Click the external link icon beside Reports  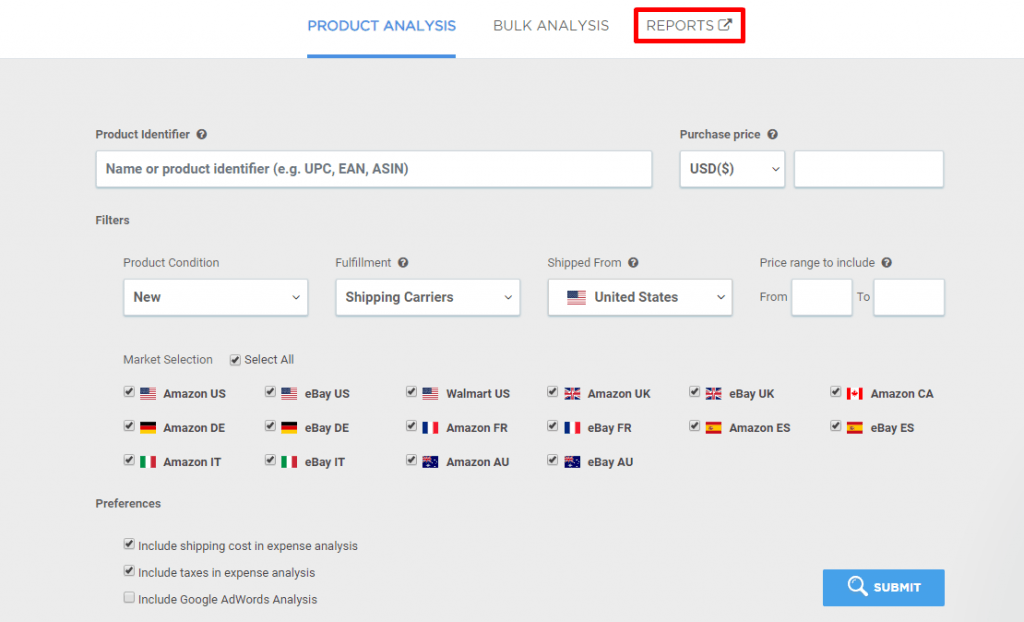click(x=725, y=25)
